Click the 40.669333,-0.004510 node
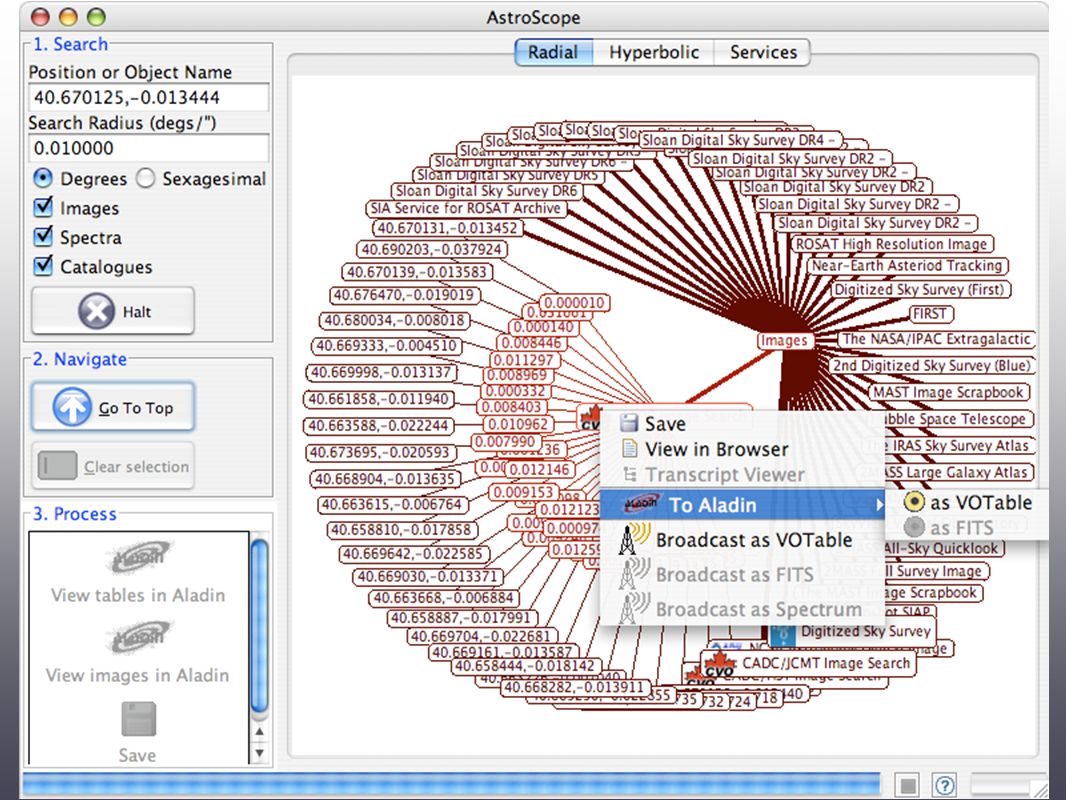1066x800 pixels. [x=386, y=346]
